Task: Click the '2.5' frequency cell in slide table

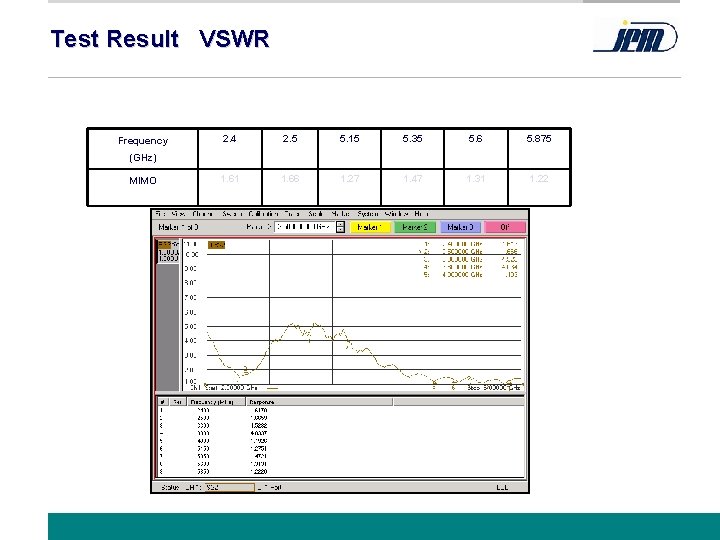Action: tap(290, 149)
